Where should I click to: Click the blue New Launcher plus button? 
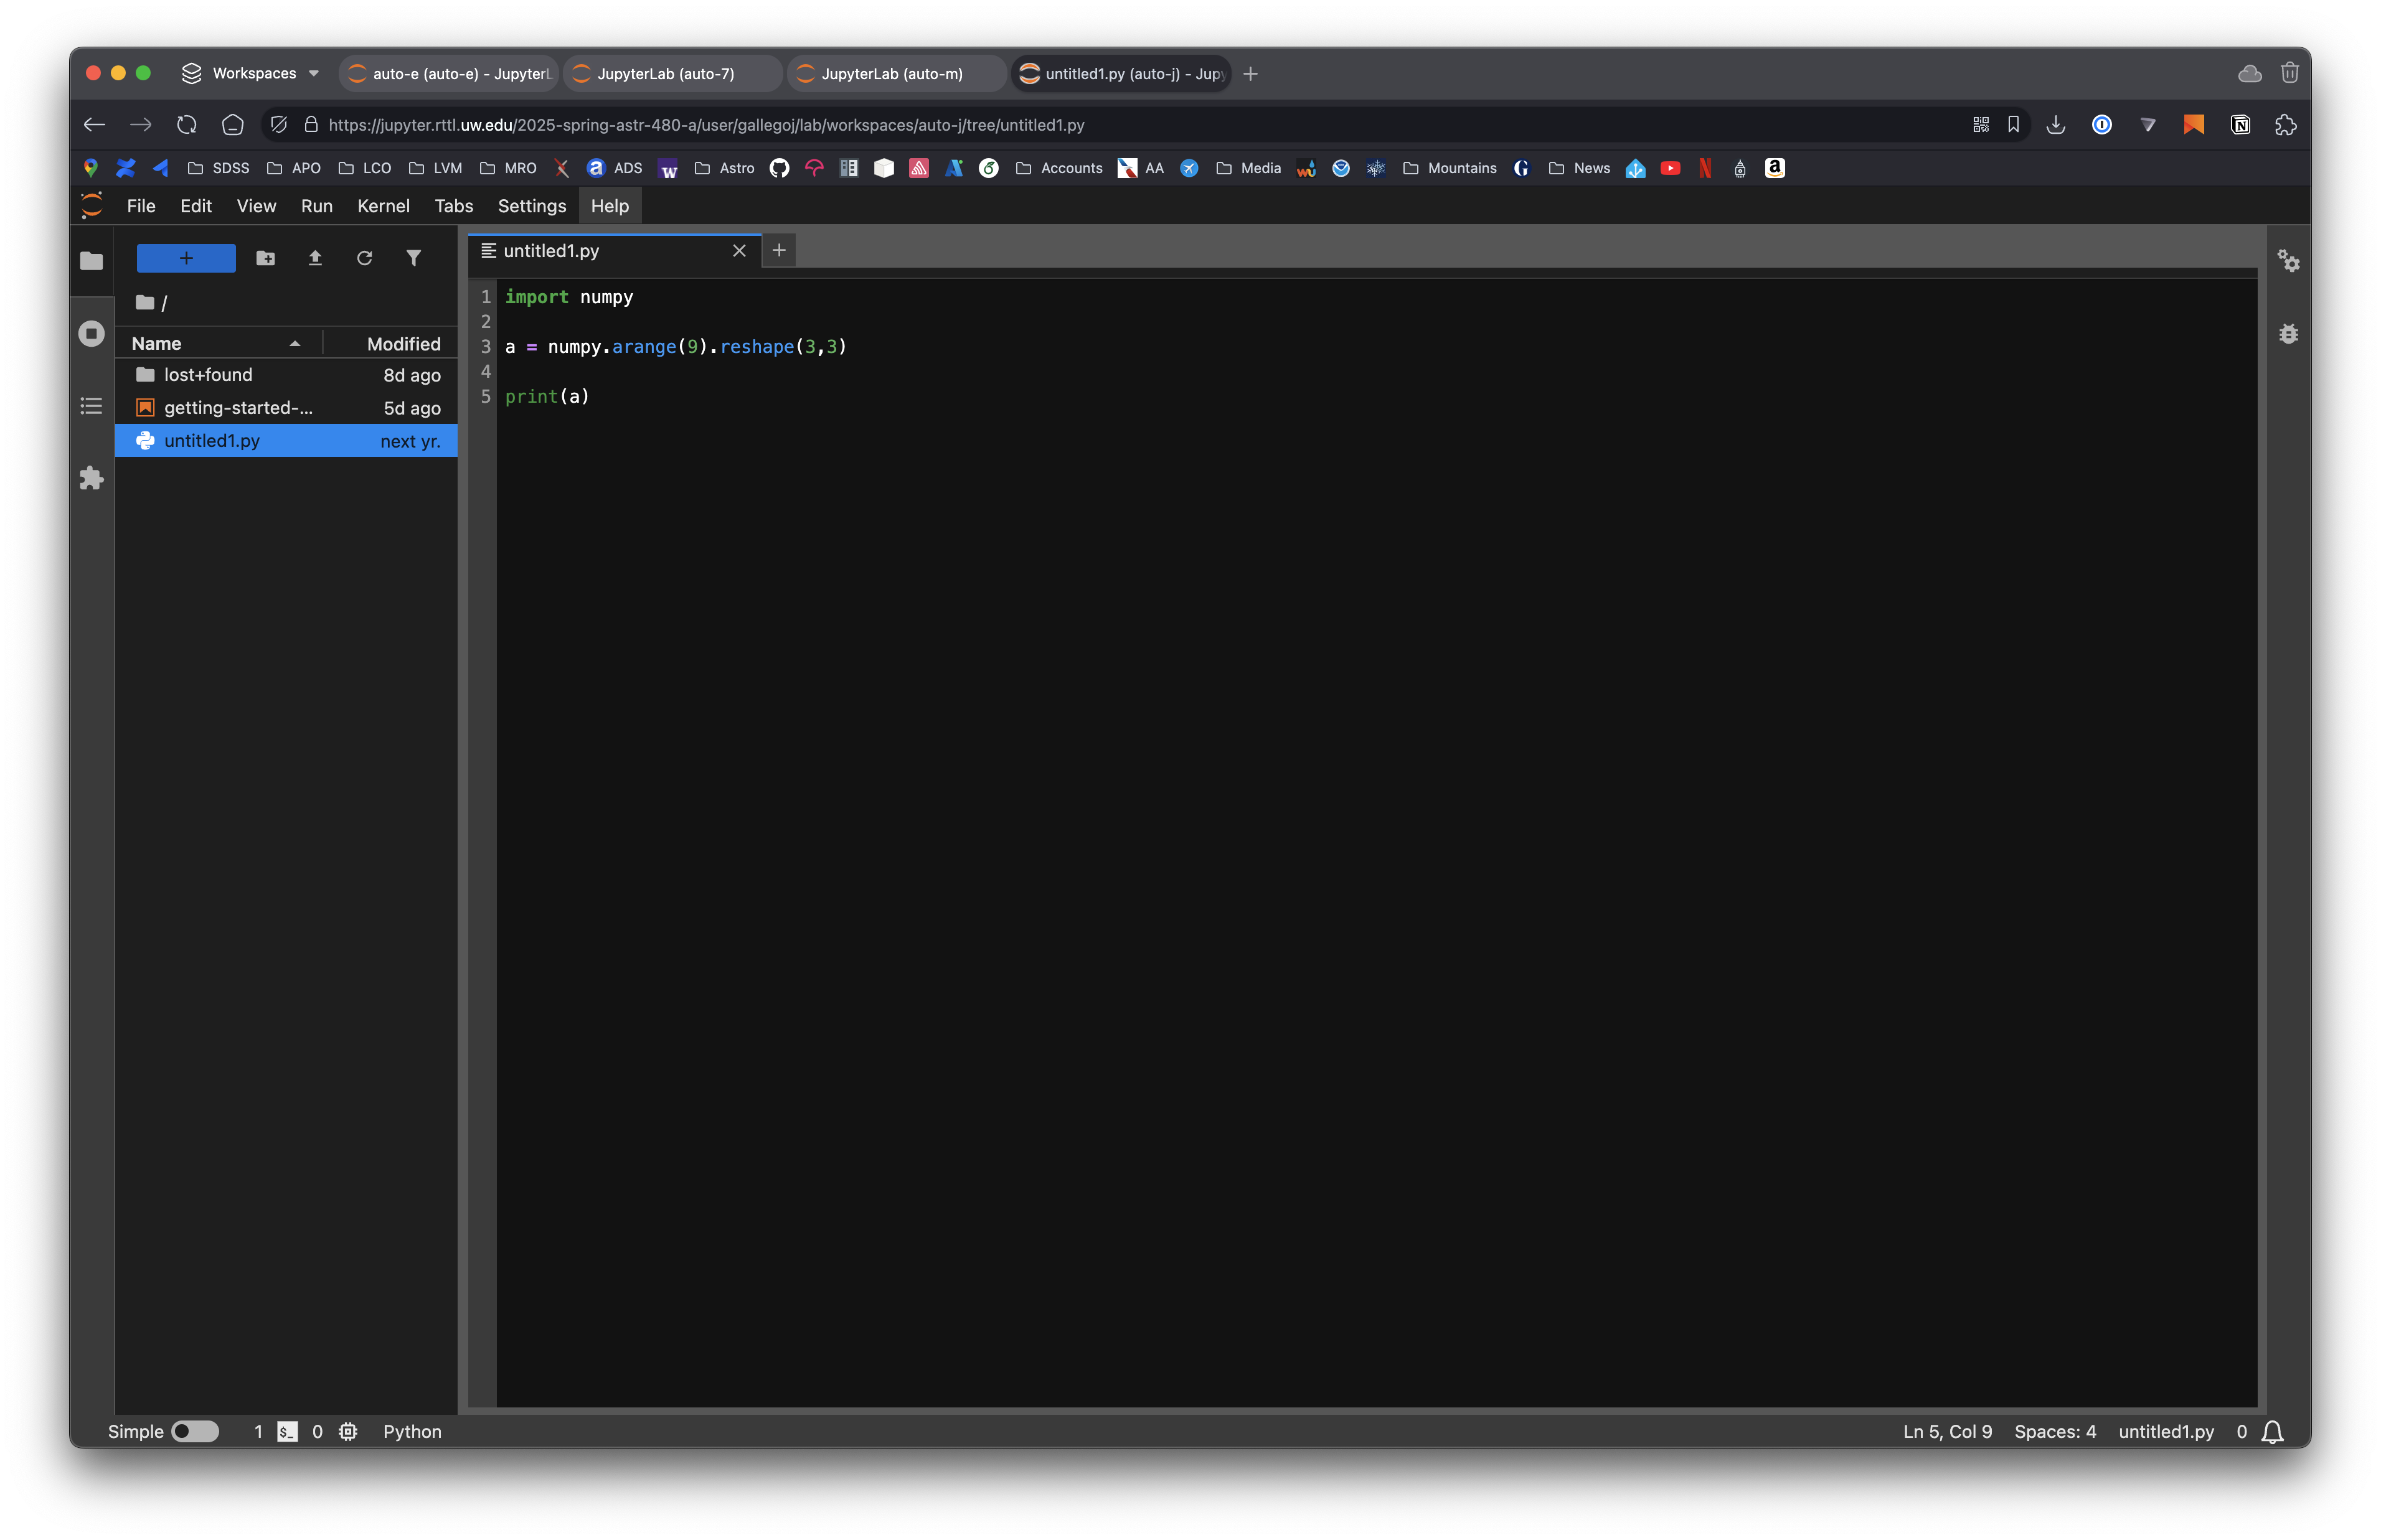pyautogui.click(x=186, y=258)
